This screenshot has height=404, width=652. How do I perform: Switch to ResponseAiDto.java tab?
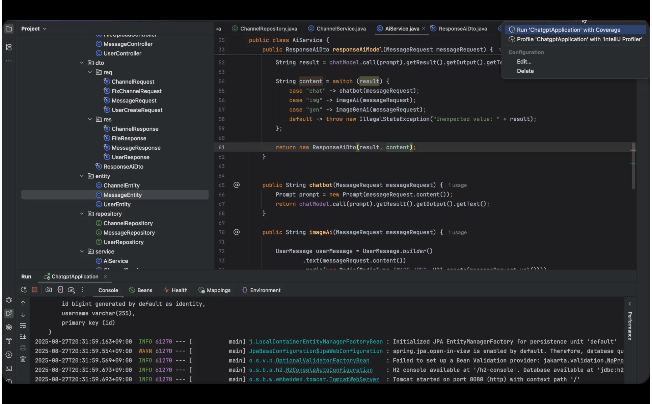pos(459,29)
